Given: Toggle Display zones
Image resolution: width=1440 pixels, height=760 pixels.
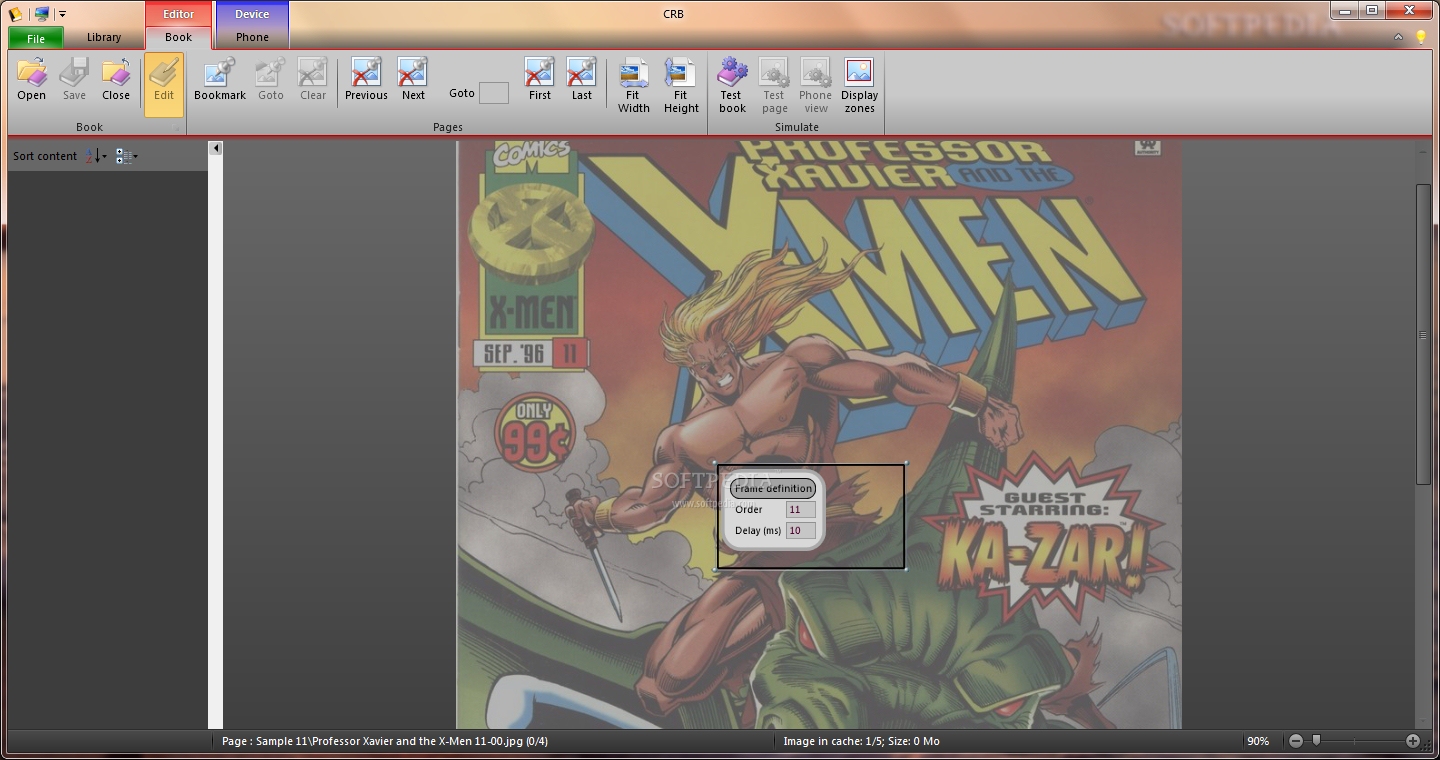Looking at the screenshot, I should [x=859, y=86].
